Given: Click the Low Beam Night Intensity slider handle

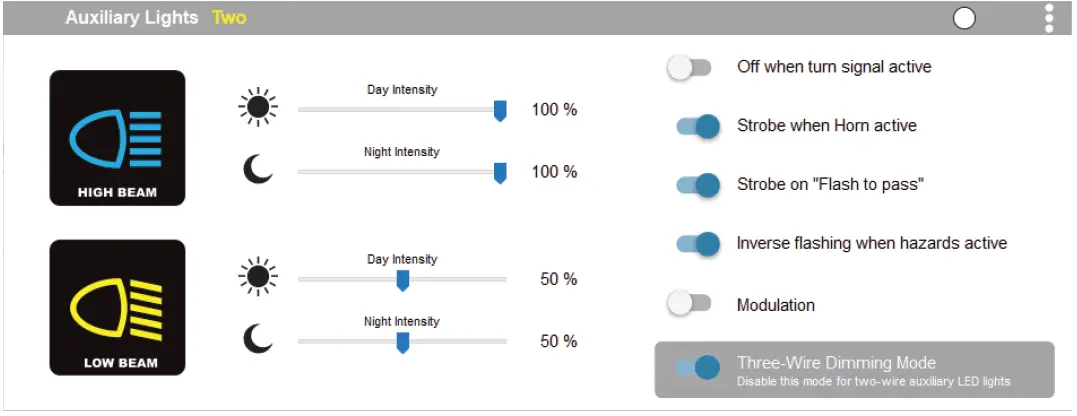Looking at the screenshot, I should pos(403,343).
